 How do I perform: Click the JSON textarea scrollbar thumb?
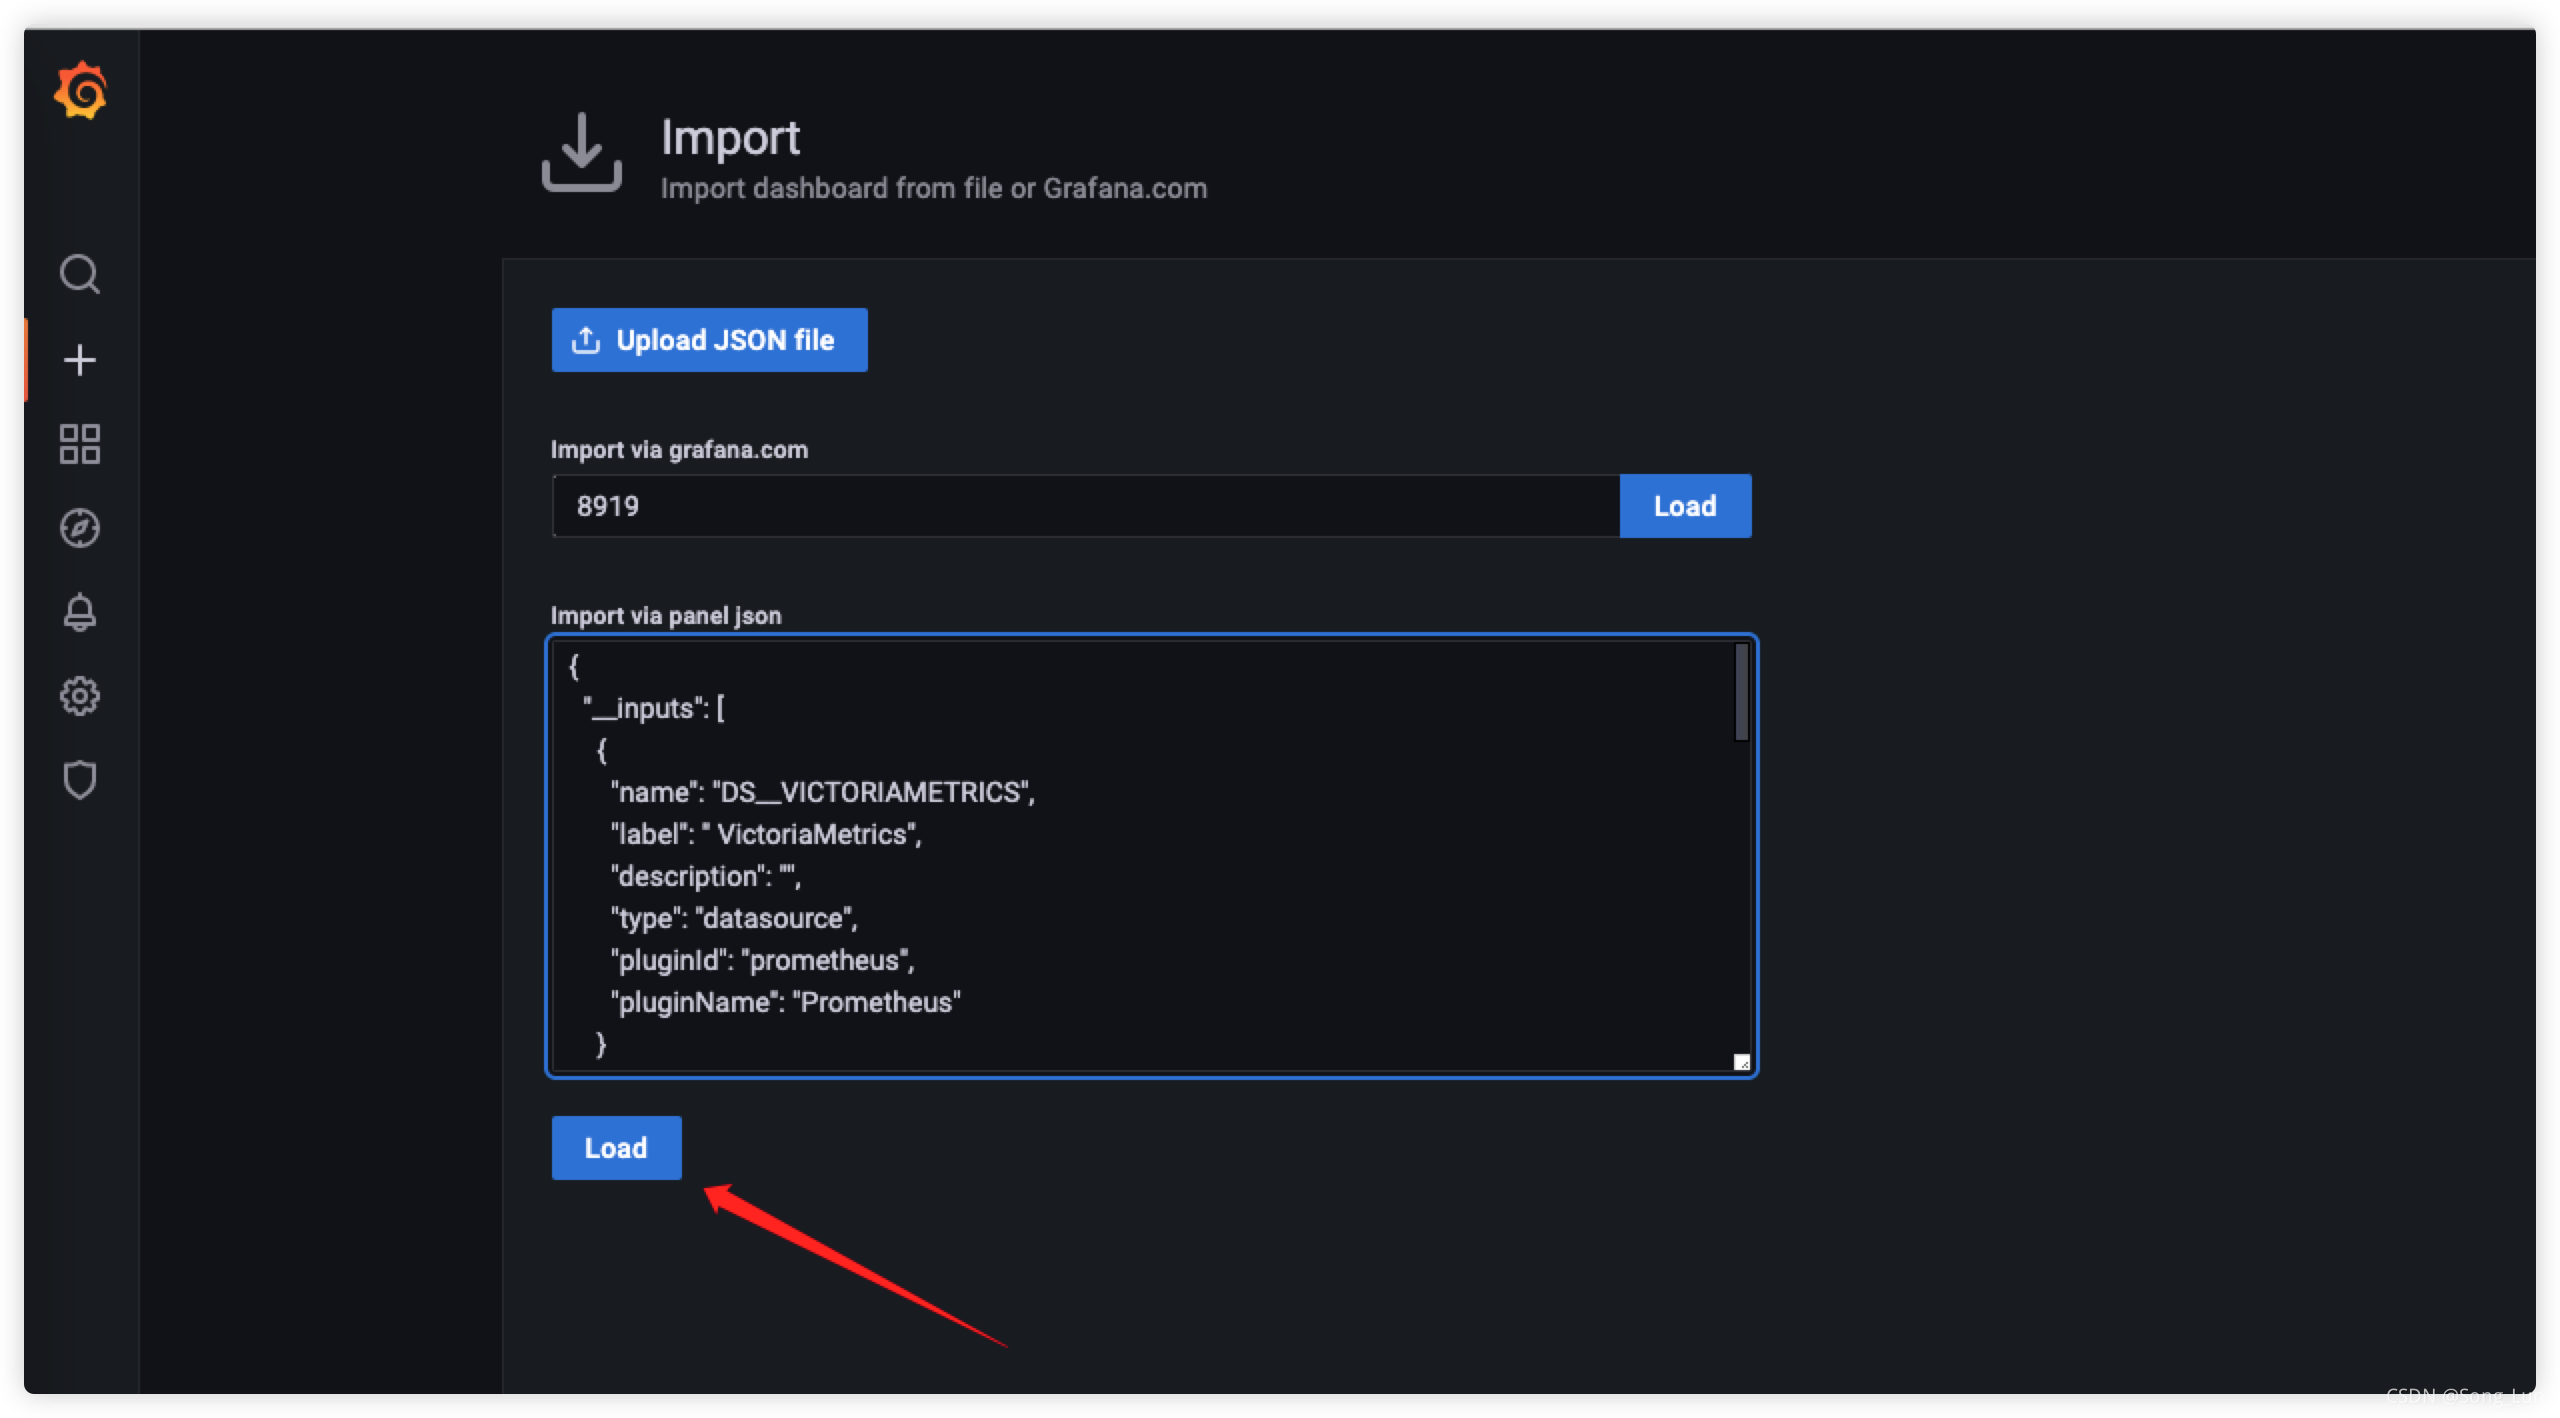click(x=1741, y=692)
